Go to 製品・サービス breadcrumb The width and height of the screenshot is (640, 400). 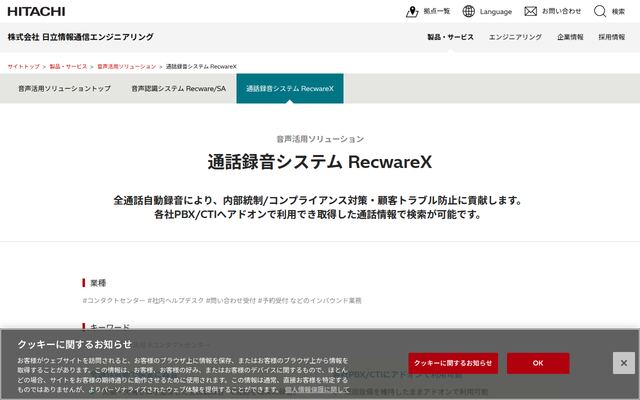(68, 66)
